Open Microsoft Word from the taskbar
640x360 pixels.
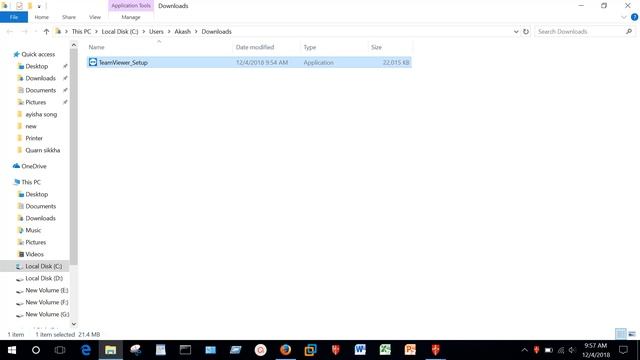[x=360, y=350]
